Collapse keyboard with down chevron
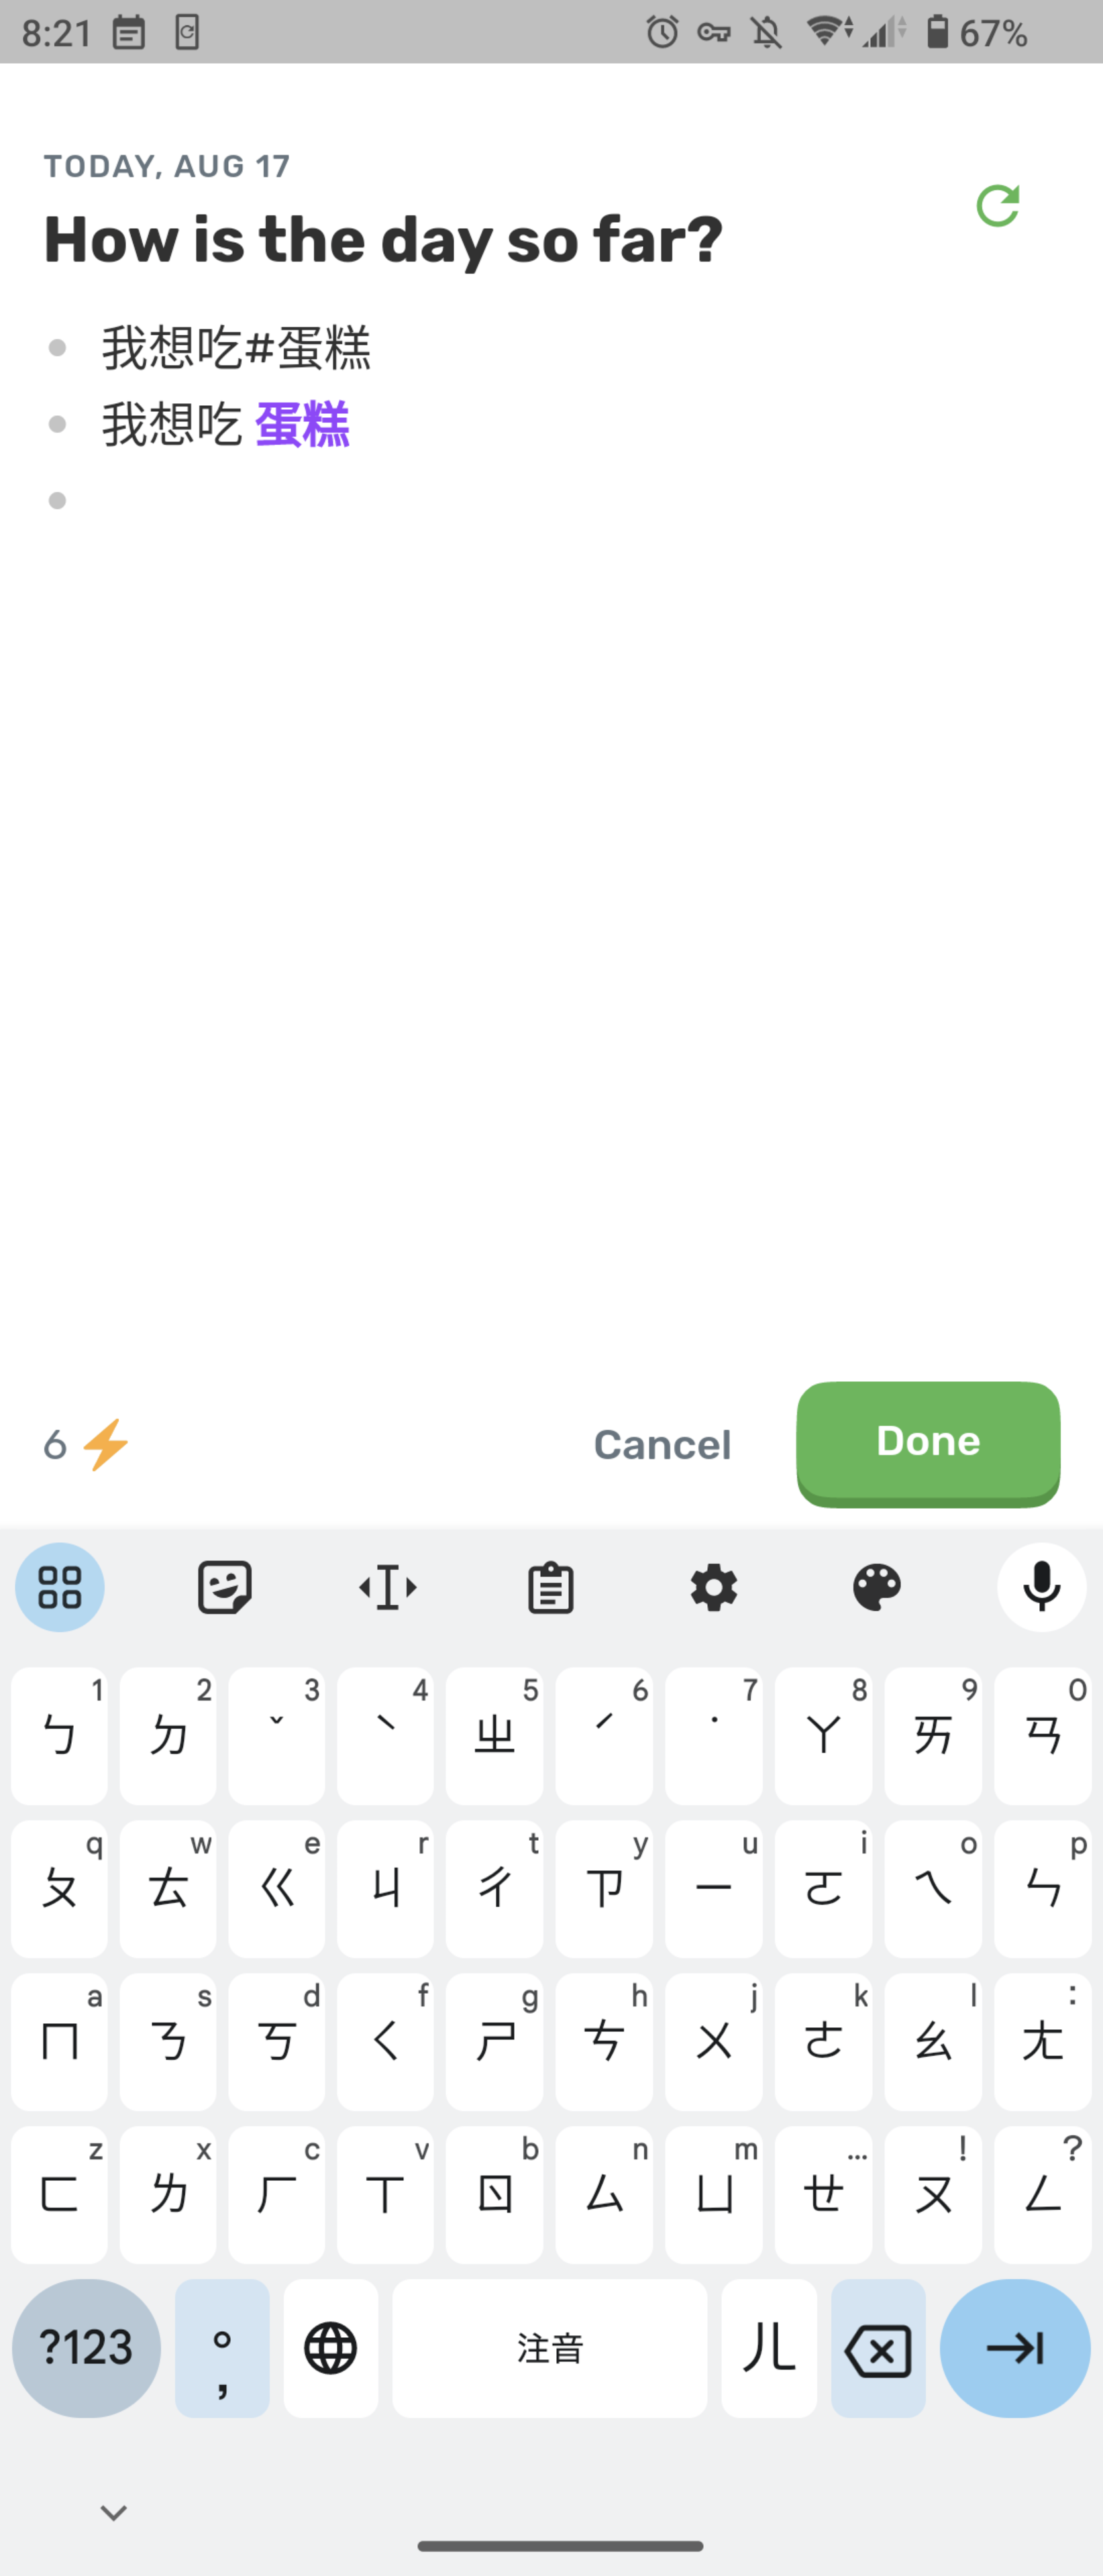 (x=114, y=2512)
